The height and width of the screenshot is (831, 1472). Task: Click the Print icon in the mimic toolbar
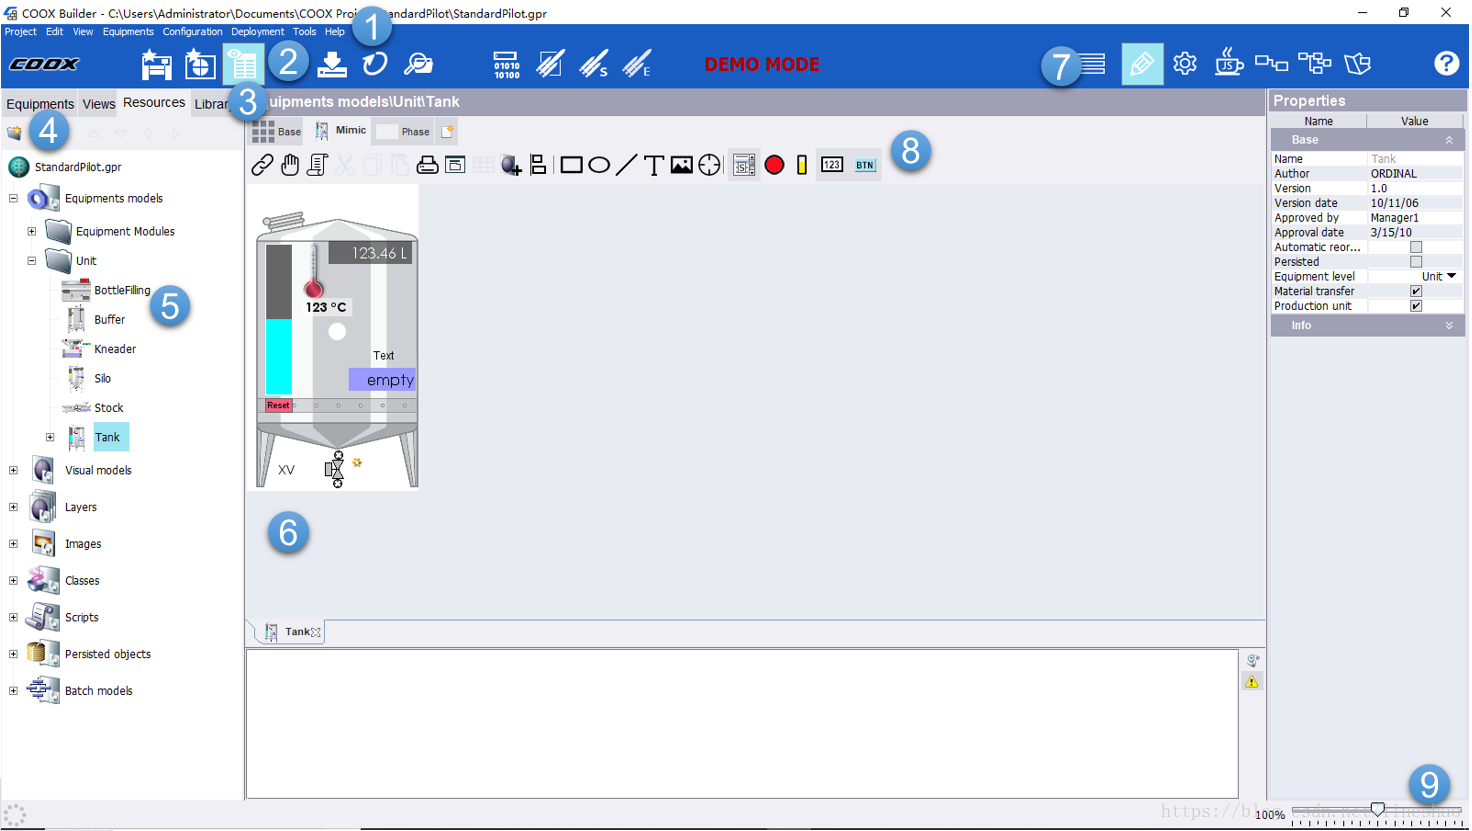[x=427, y=164]
